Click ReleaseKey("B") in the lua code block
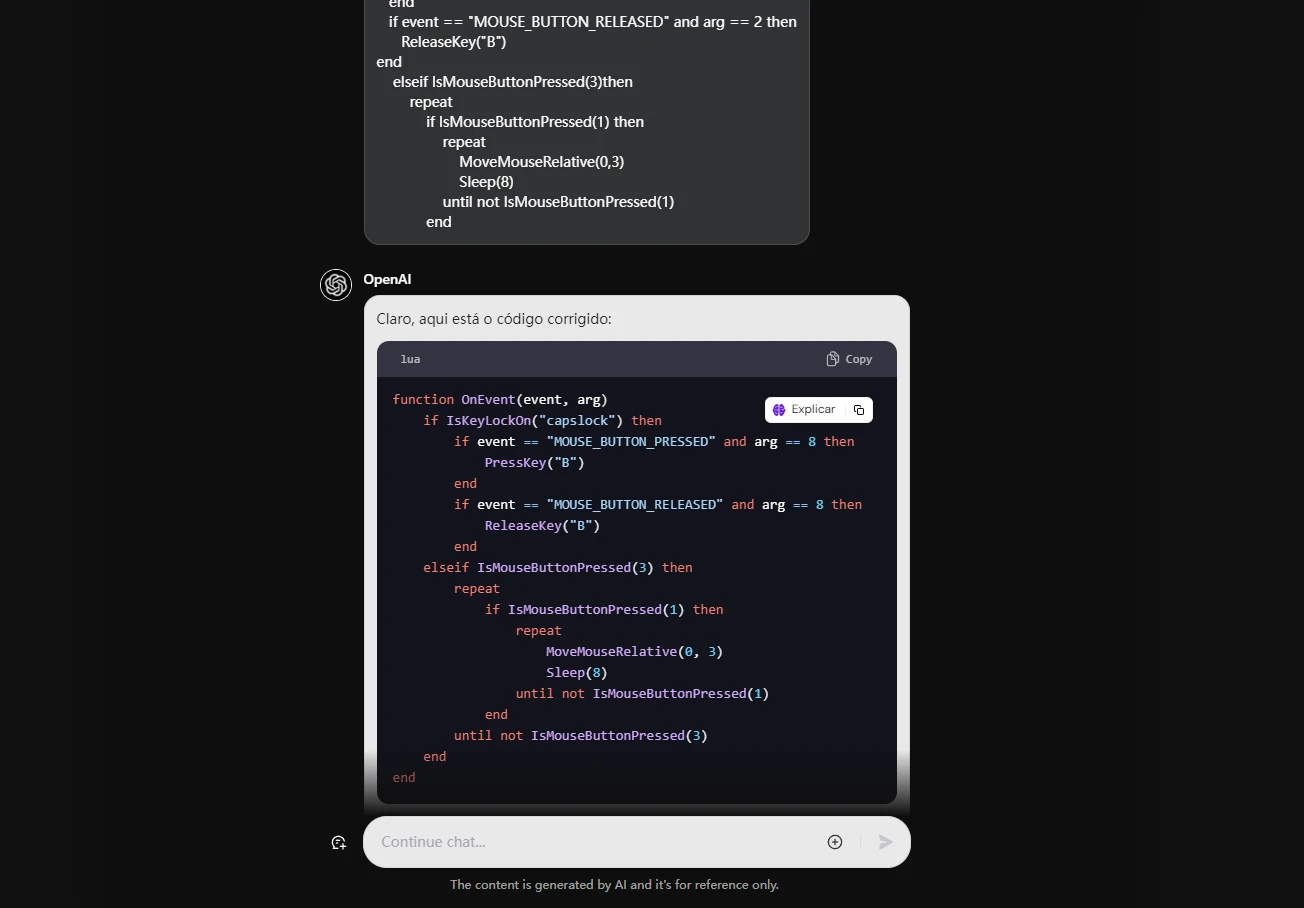1304x908 pixels. (542, 525)
